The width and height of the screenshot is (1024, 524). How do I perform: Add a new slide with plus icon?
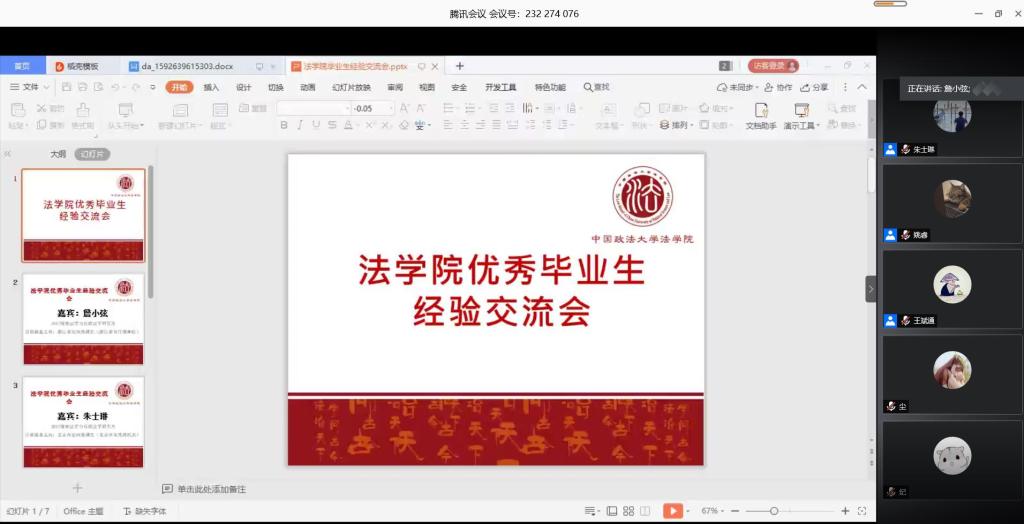point(78,488)
